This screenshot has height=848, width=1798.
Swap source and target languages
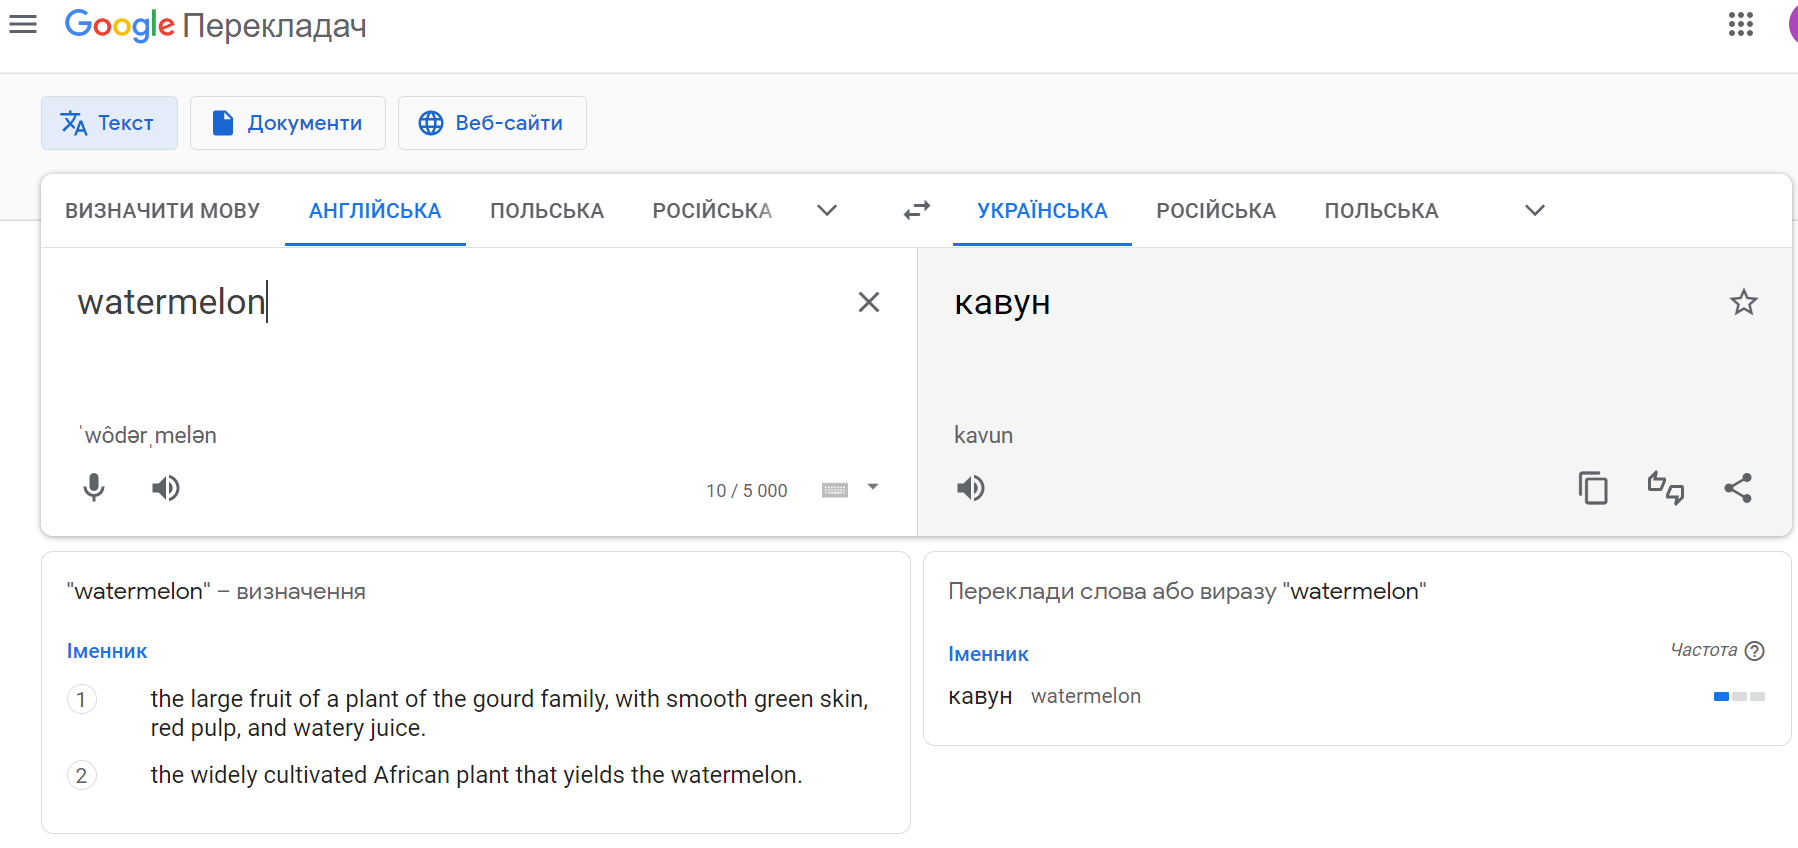[x=916, y=210]
